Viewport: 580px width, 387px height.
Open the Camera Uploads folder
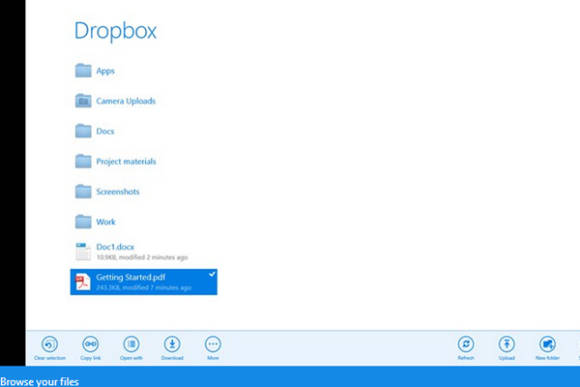coord(115,101)
